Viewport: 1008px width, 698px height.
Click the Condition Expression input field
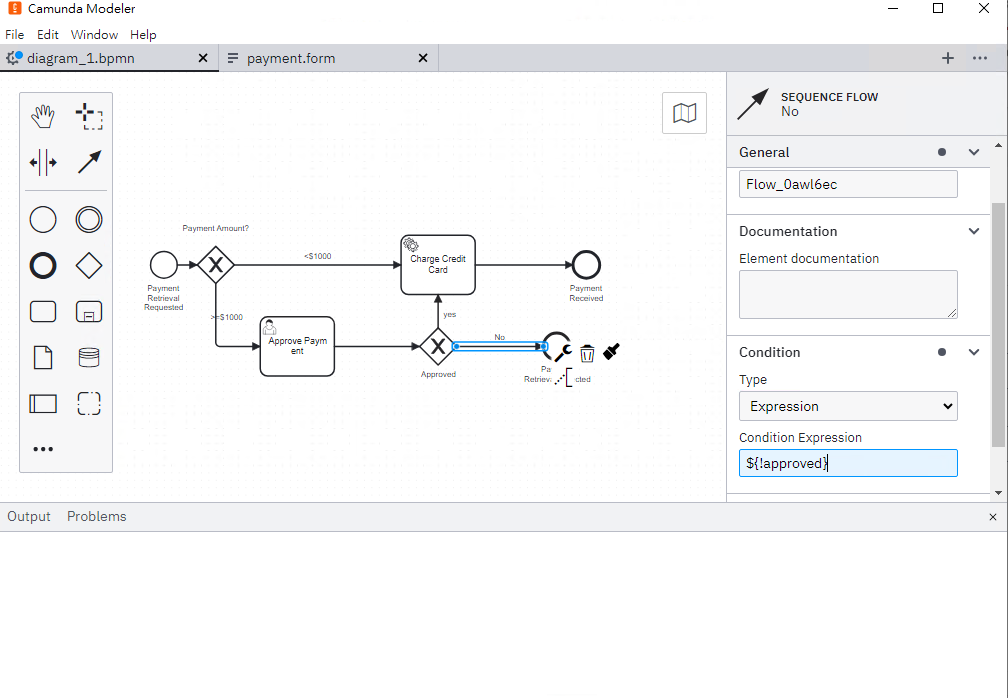[848, 463]
